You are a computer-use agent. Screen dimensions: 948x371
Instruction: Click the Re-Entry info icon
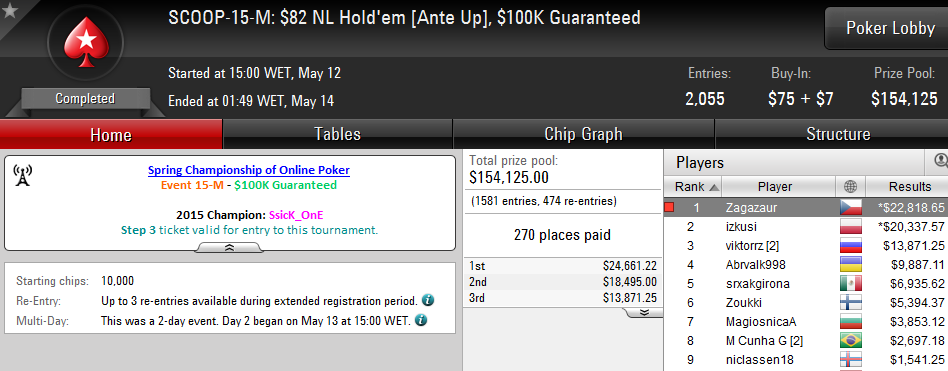click(427, 300)
